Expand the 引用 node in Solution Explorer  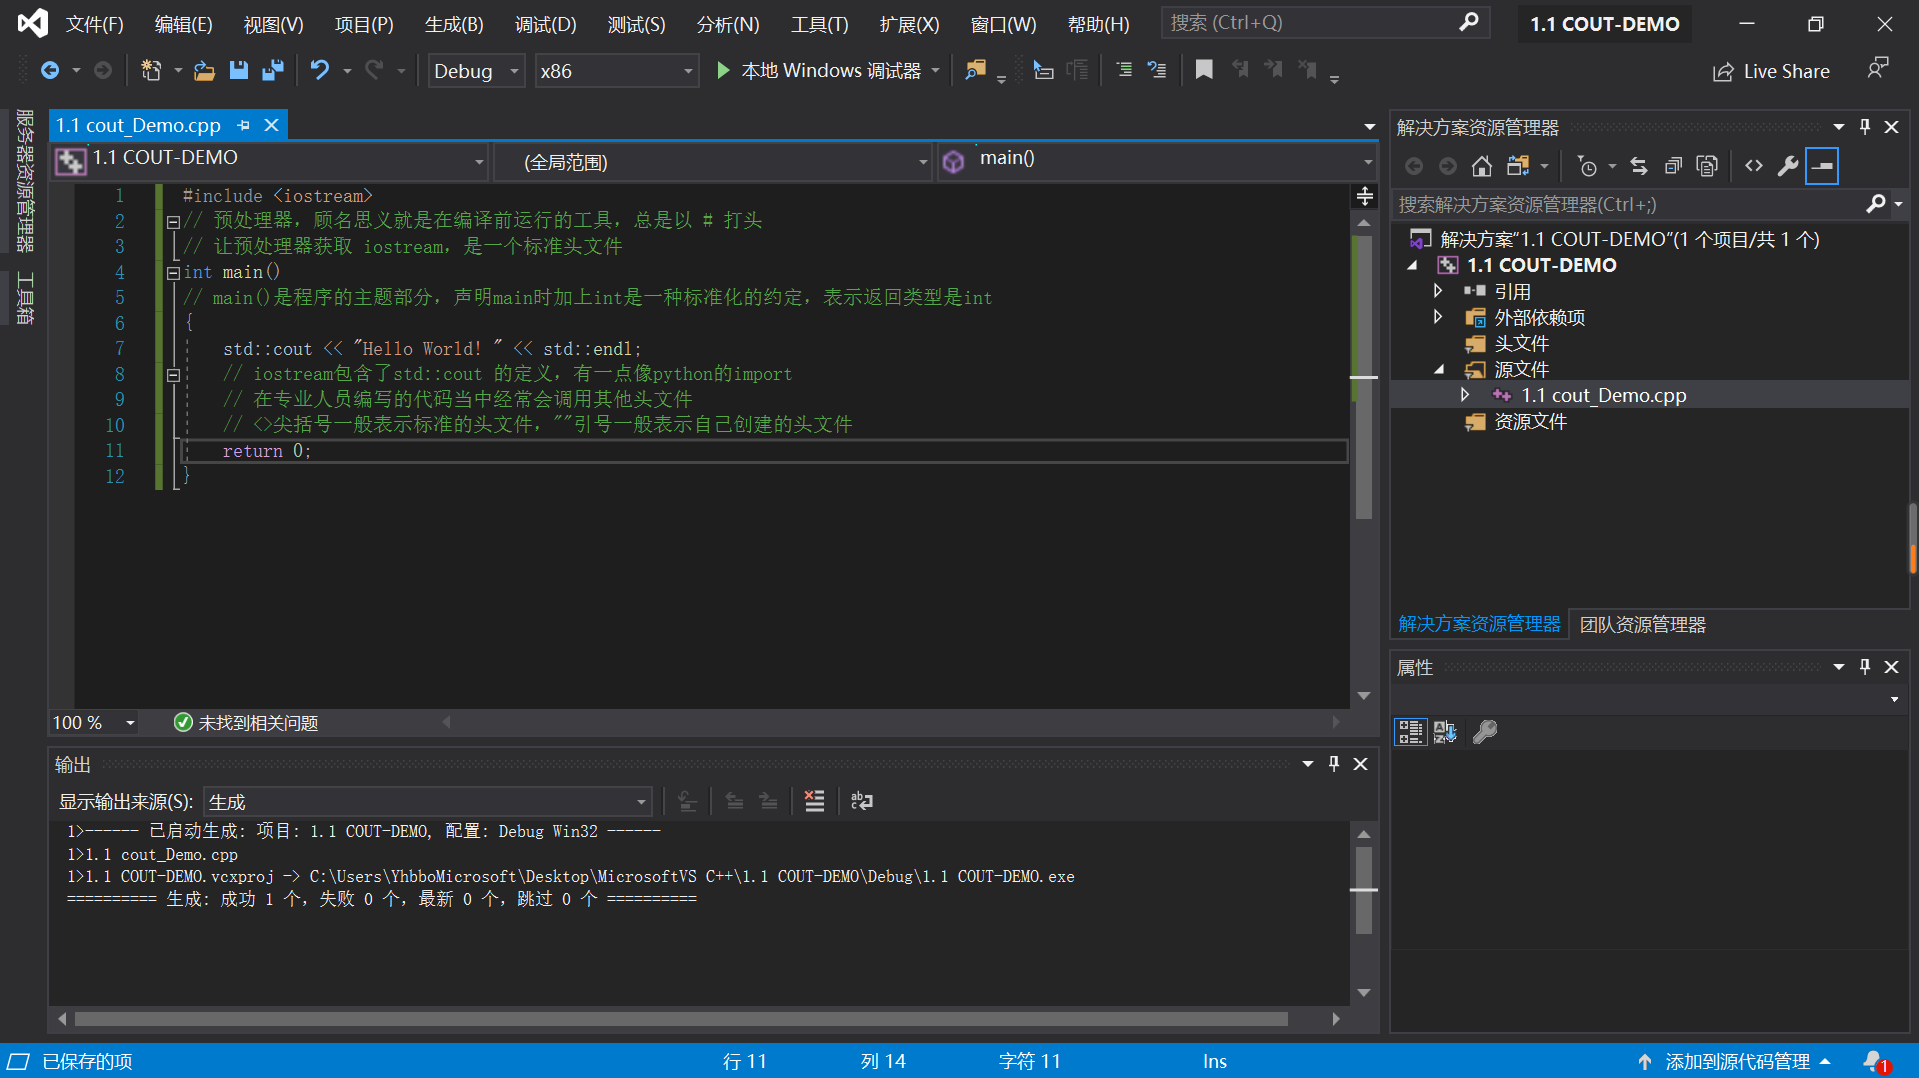(x=1438, y=291)
